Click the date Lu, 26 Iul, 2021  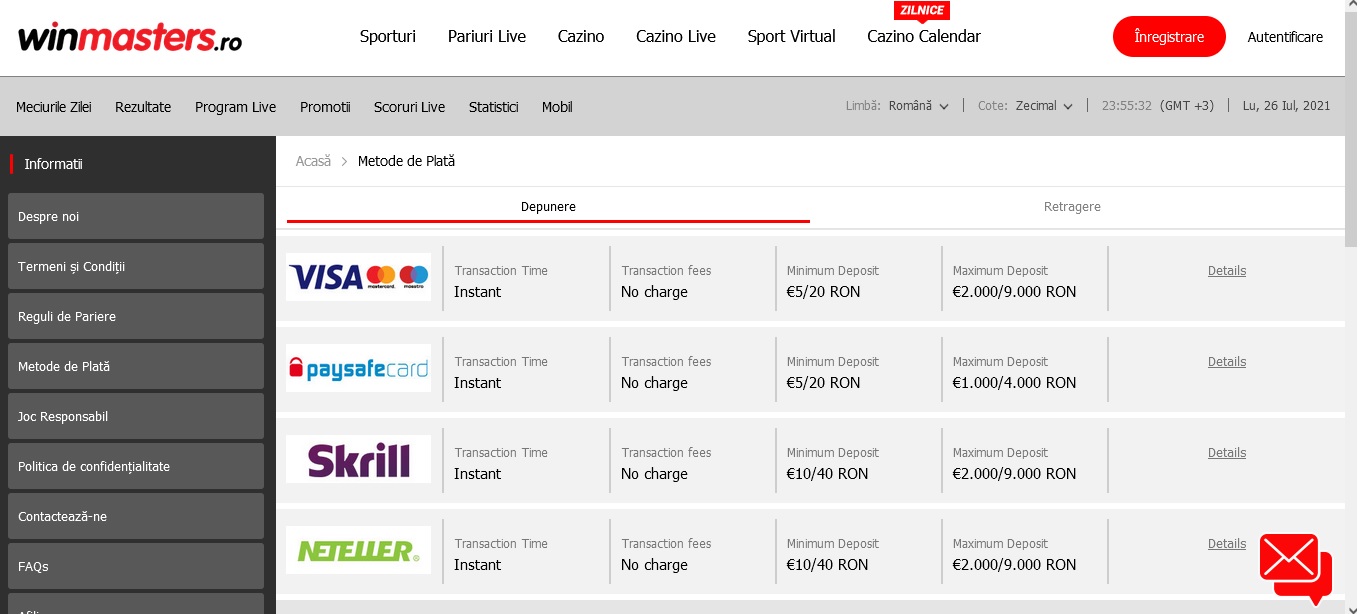[1286, 106]
